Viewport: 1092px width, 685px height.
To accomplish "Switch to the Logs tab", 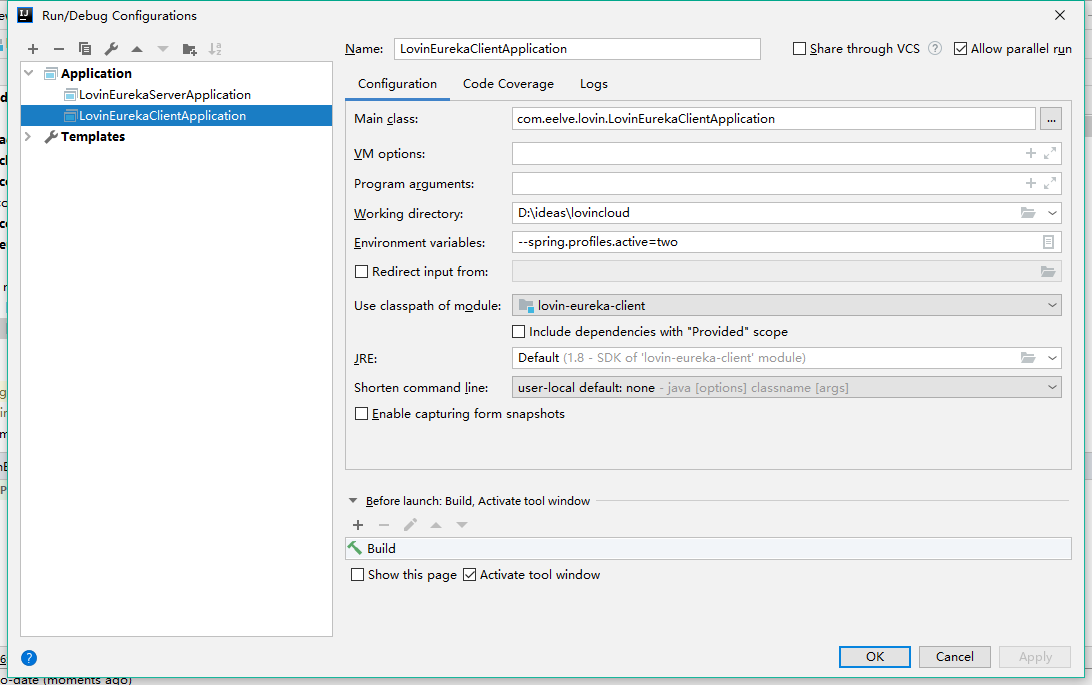I will point(593,84).
